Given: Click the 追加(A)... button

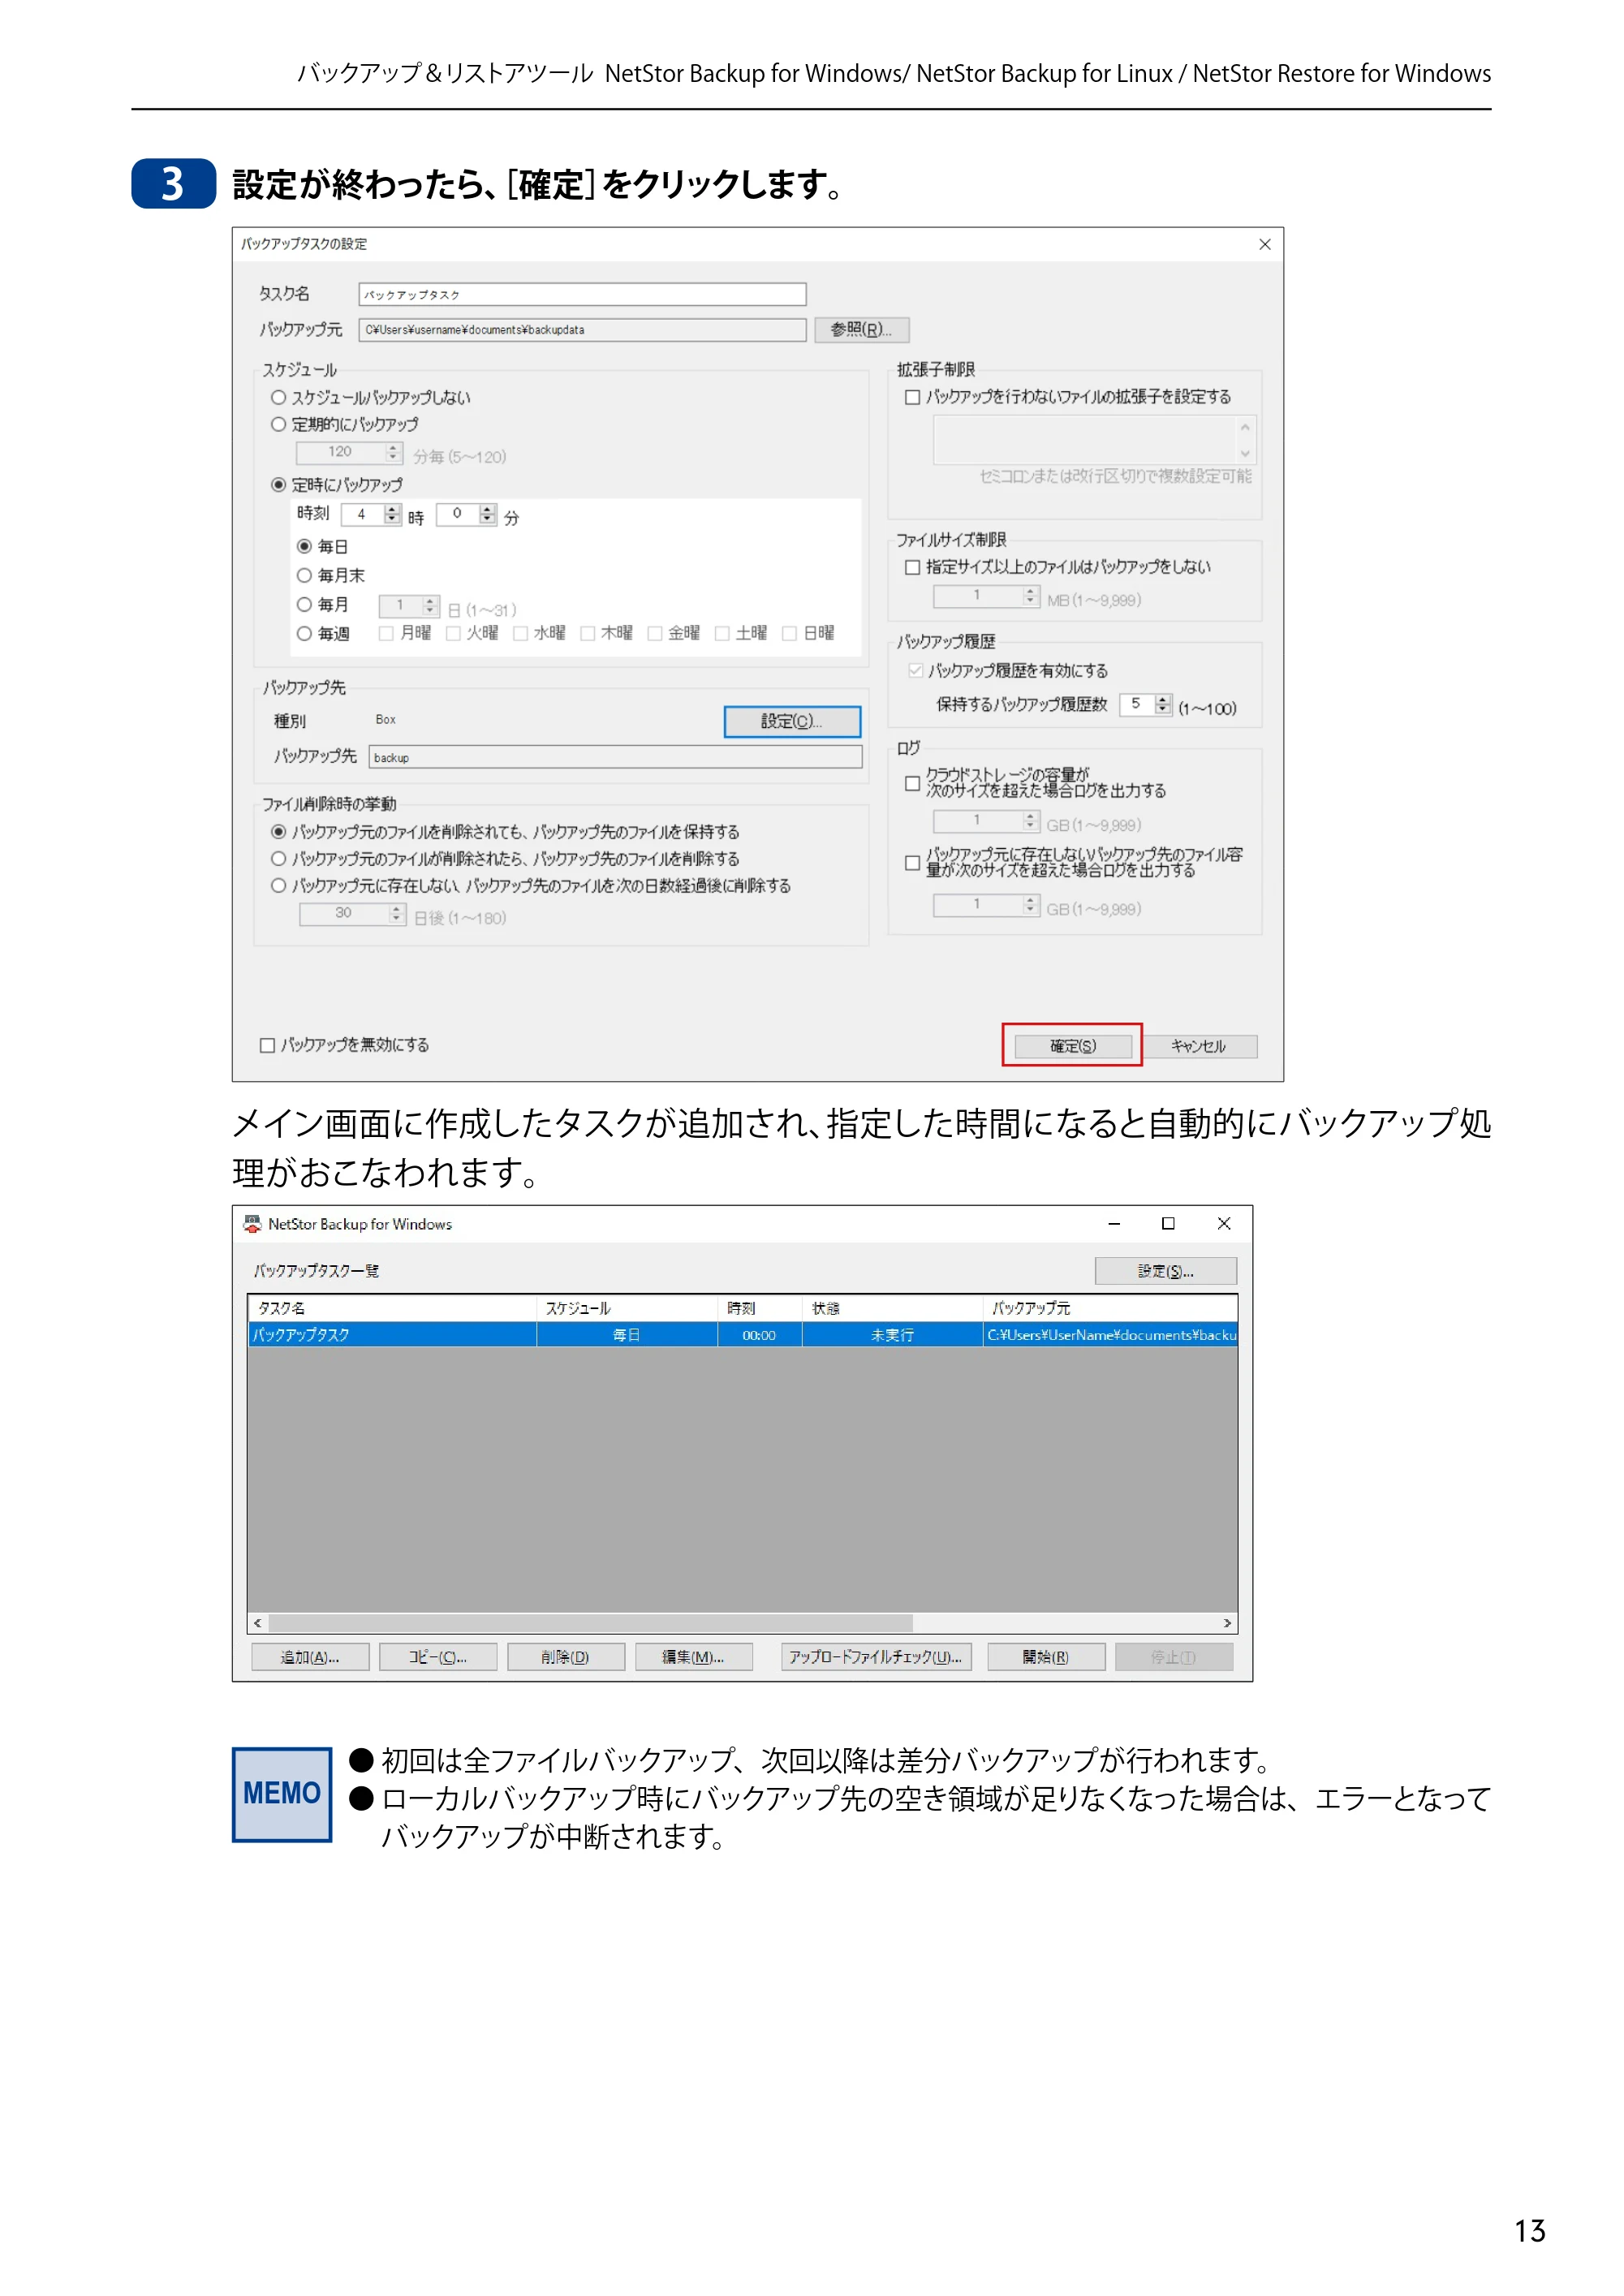Looking at the screenshot, I should pyautogui.click(x=310, y=1657).
